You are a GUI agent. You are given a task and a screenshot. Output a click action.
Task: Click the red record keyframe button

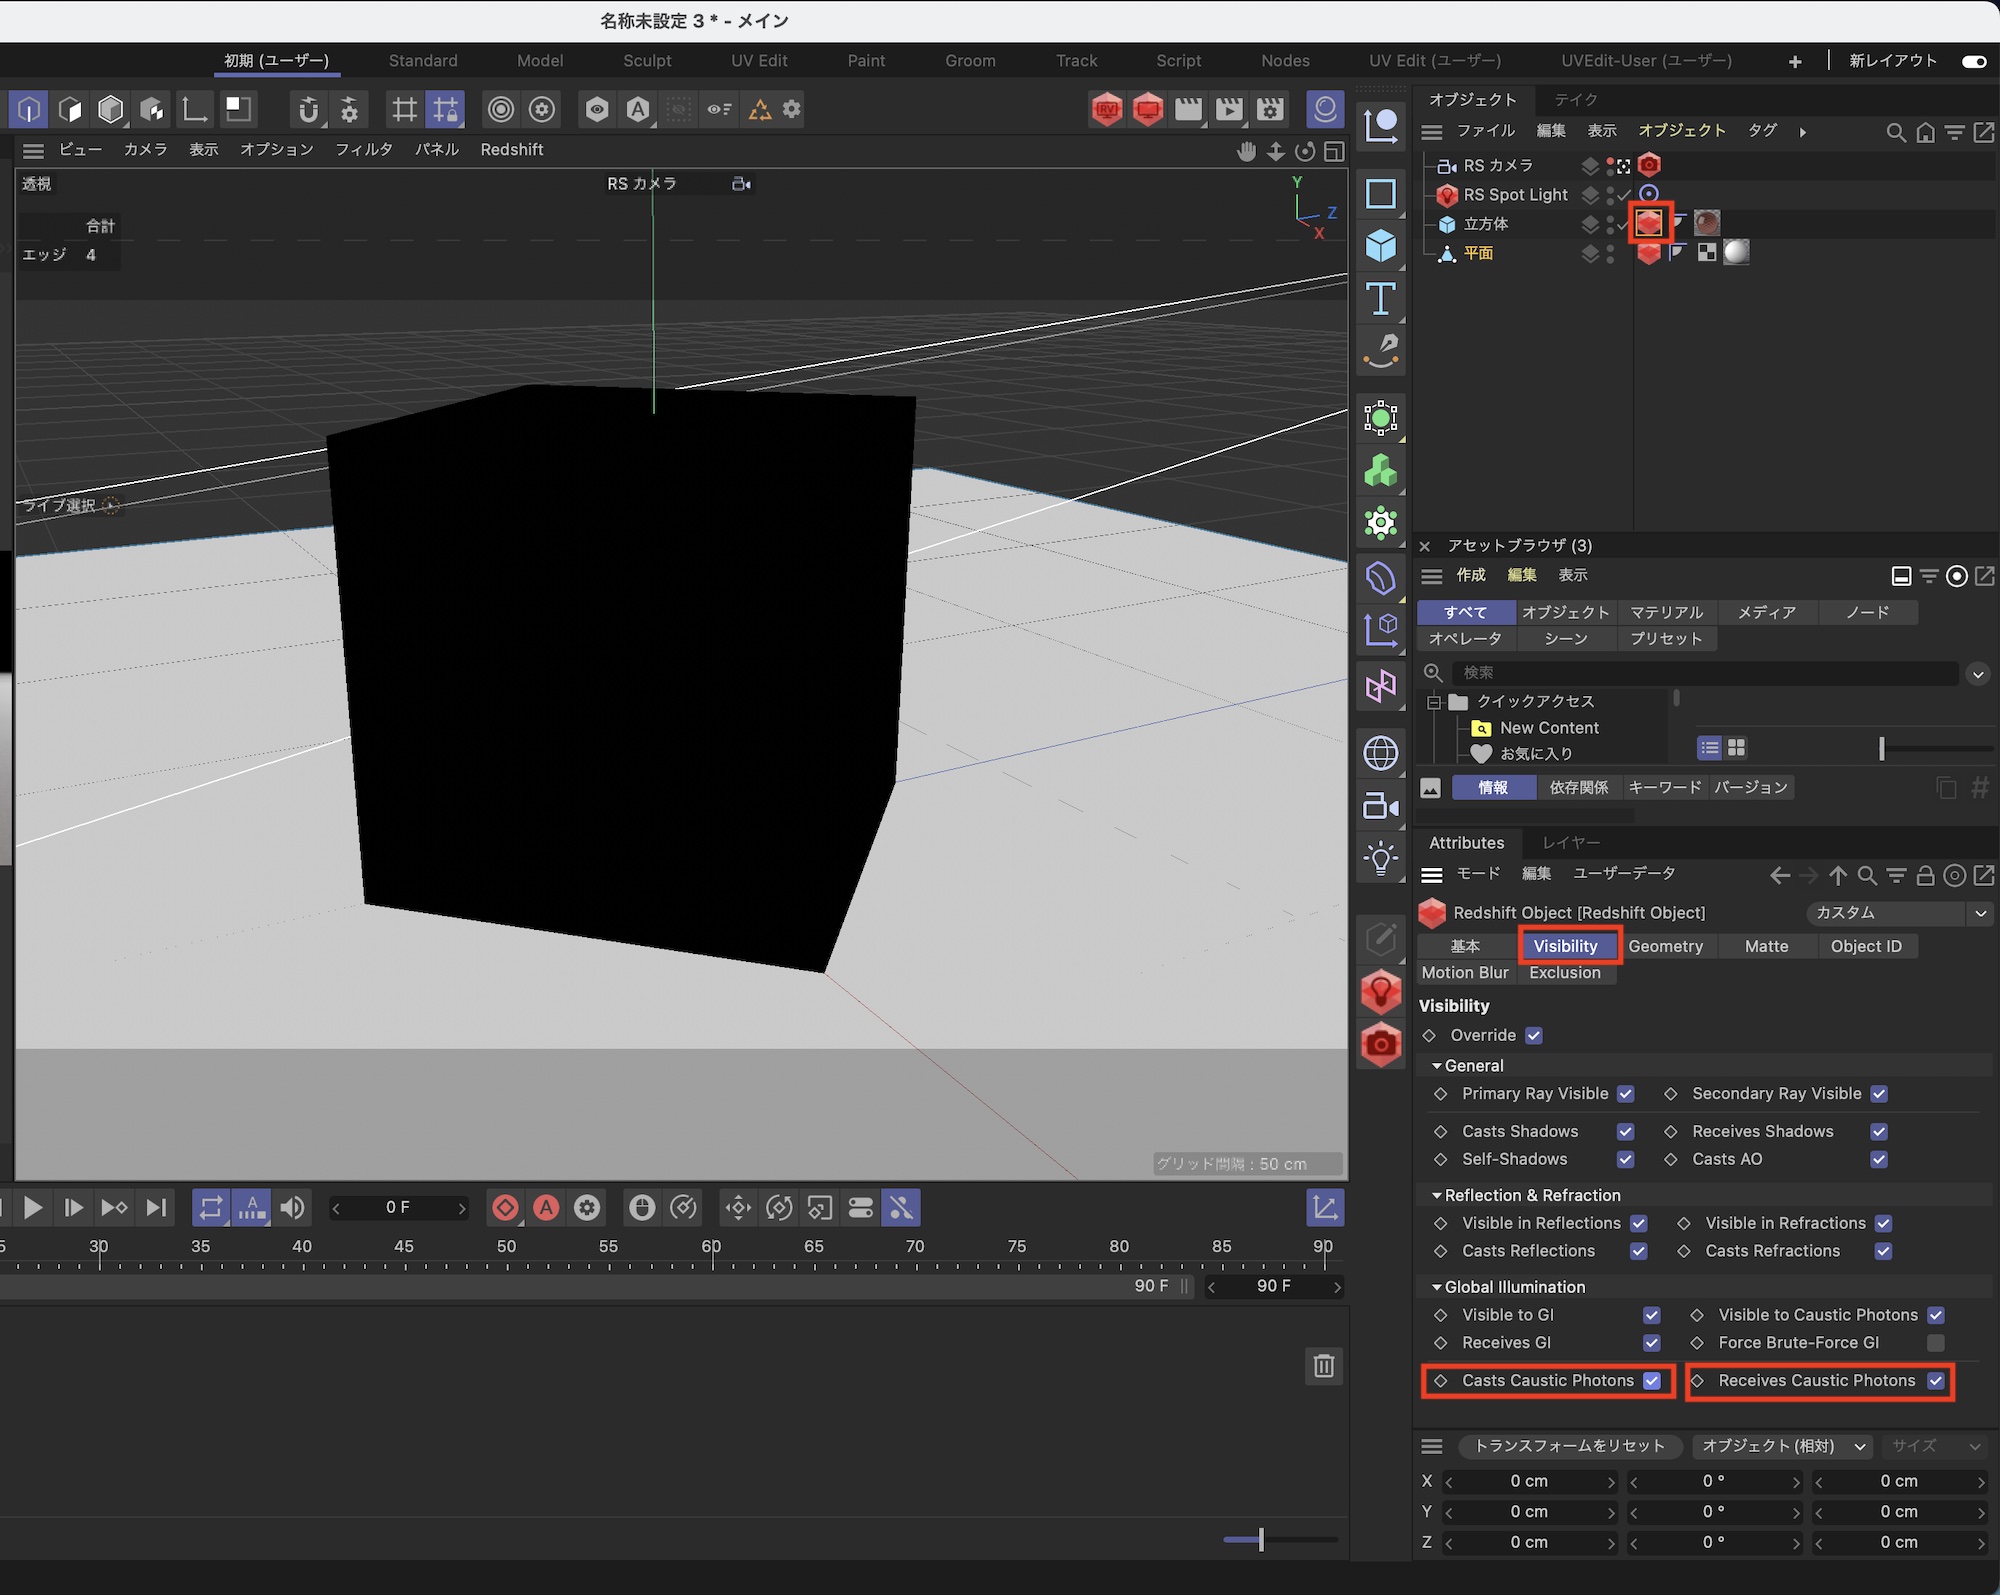coord(506,1208)
